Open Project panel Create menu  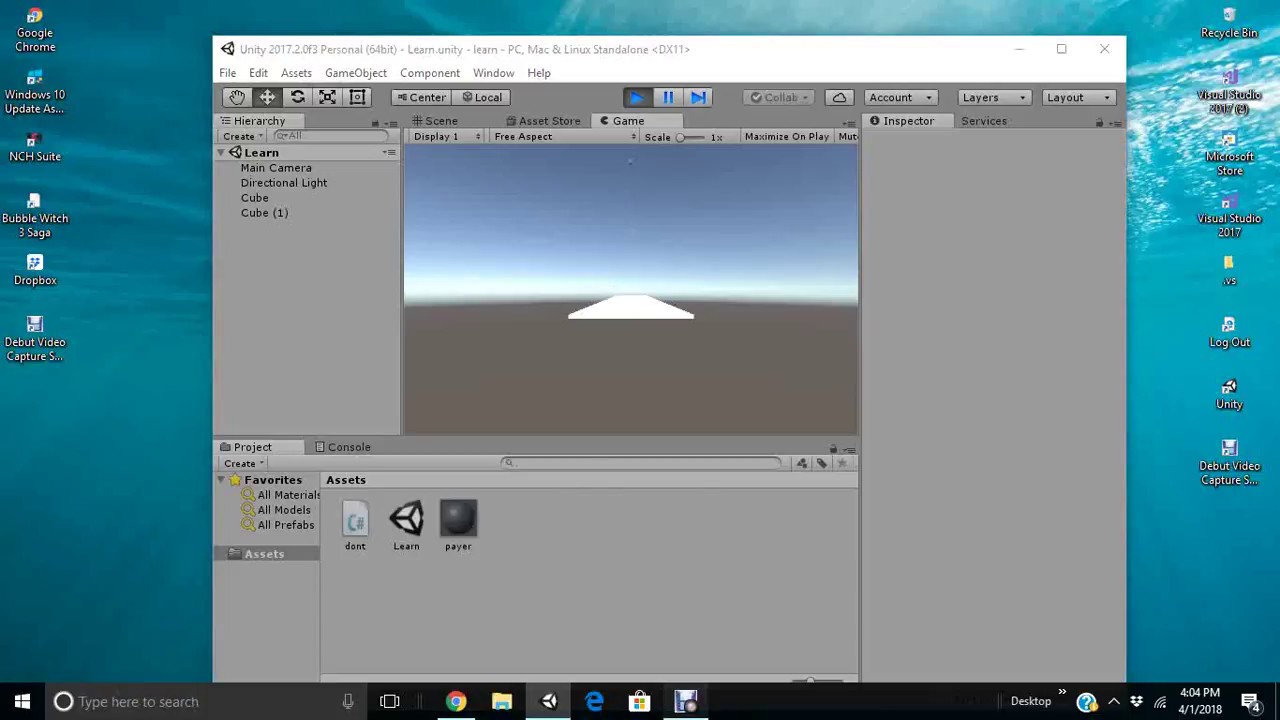coord(243,463)
